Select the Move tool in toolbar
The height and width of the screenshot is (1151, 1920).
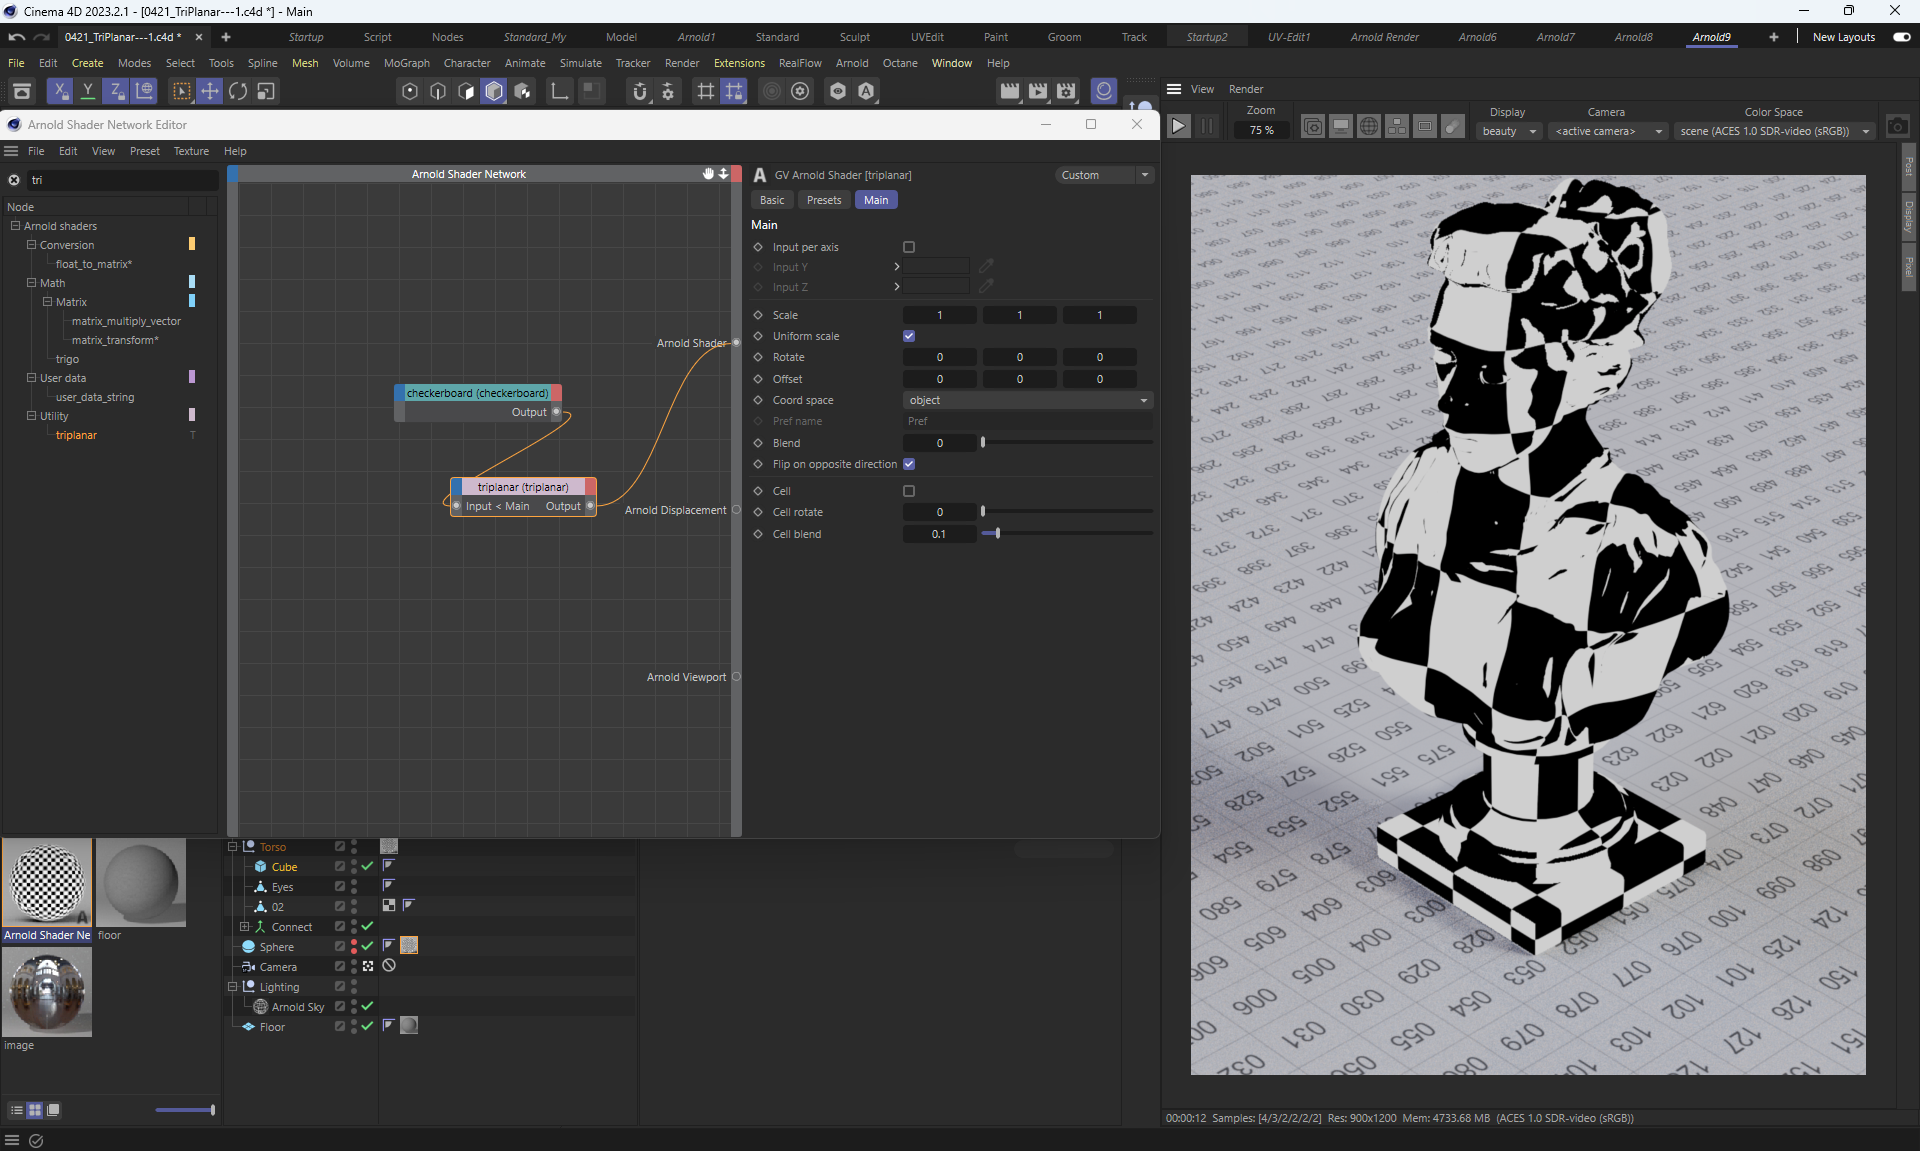[x=210, y=91]
